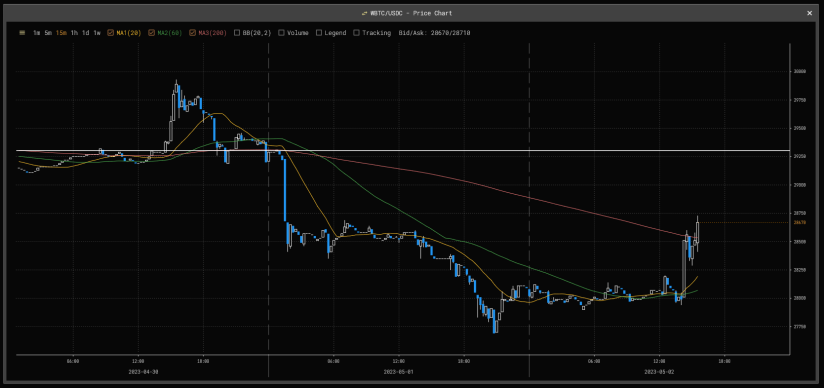824x388 pixels.
Task: Click the 30000 price axis label
Action: [x=800, y=71]
